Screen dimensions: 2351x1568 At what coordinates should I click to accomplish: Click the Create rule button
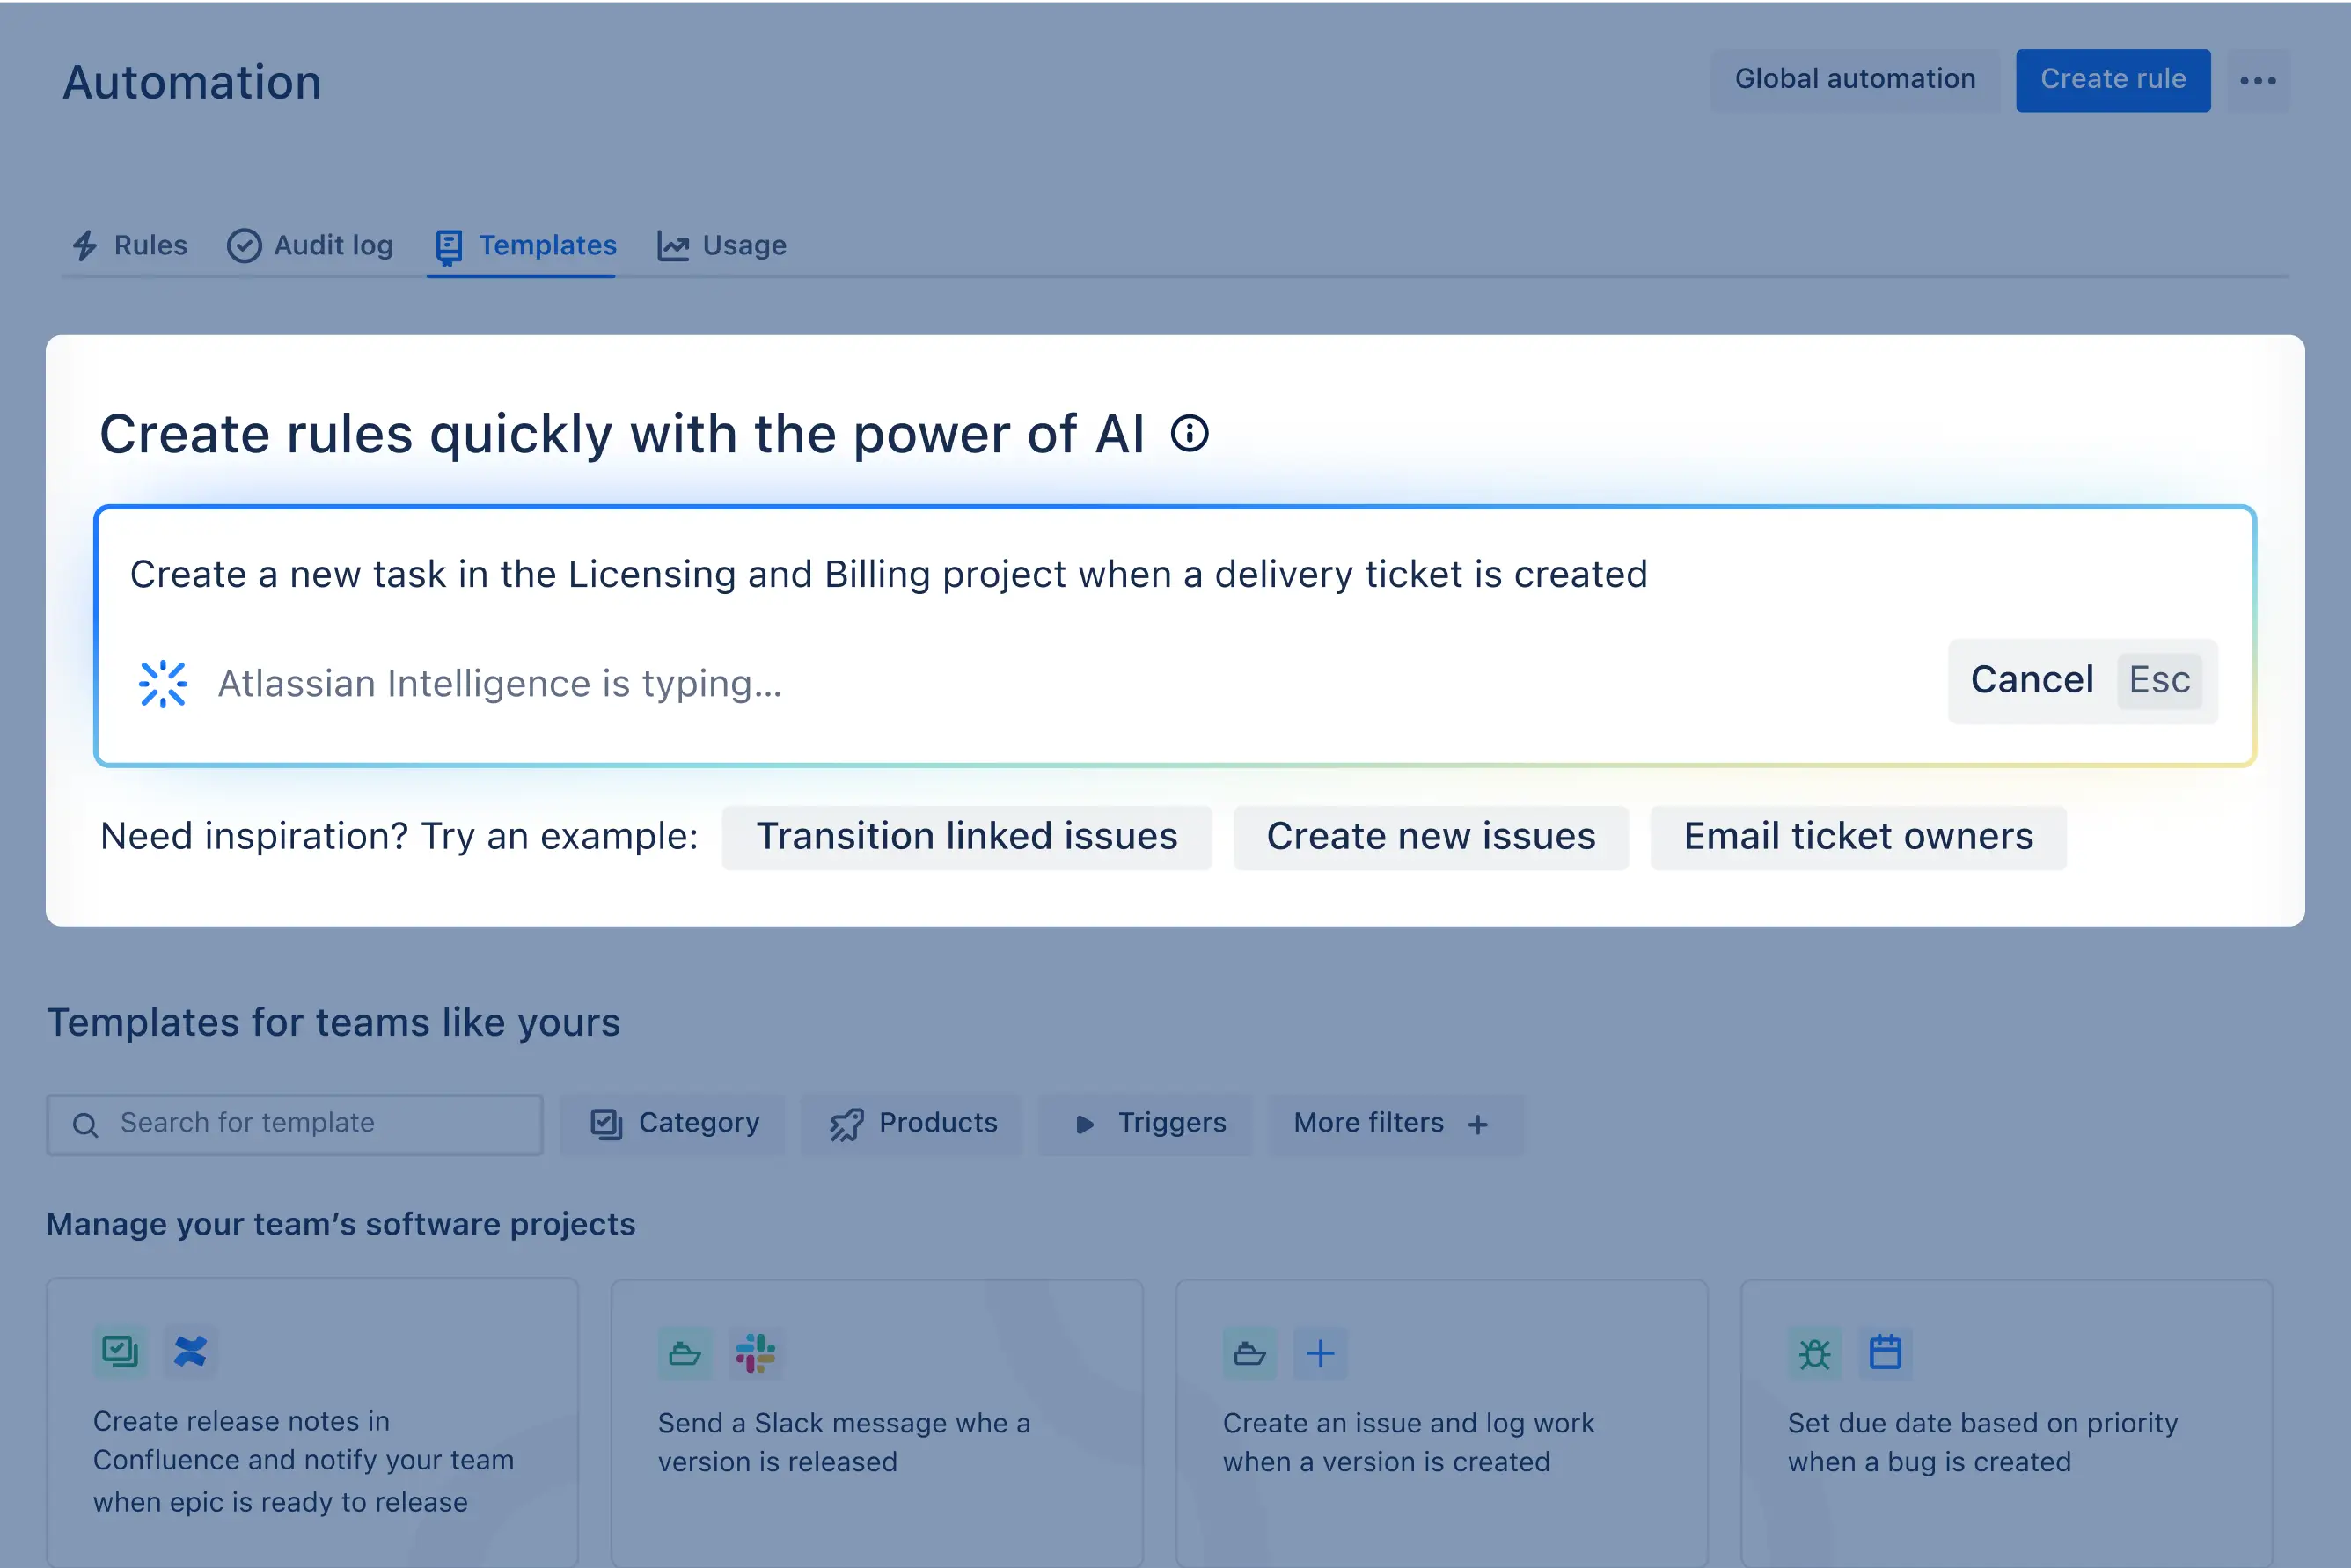coord(2113,80)
